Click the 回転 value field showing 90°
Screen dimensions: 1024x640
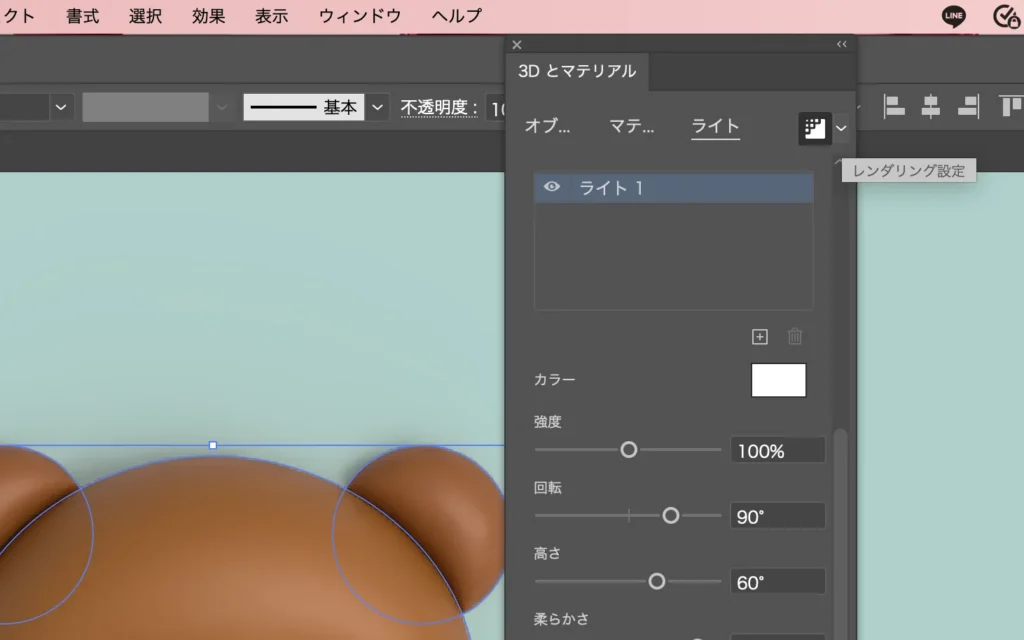click(x=777, y=516)
